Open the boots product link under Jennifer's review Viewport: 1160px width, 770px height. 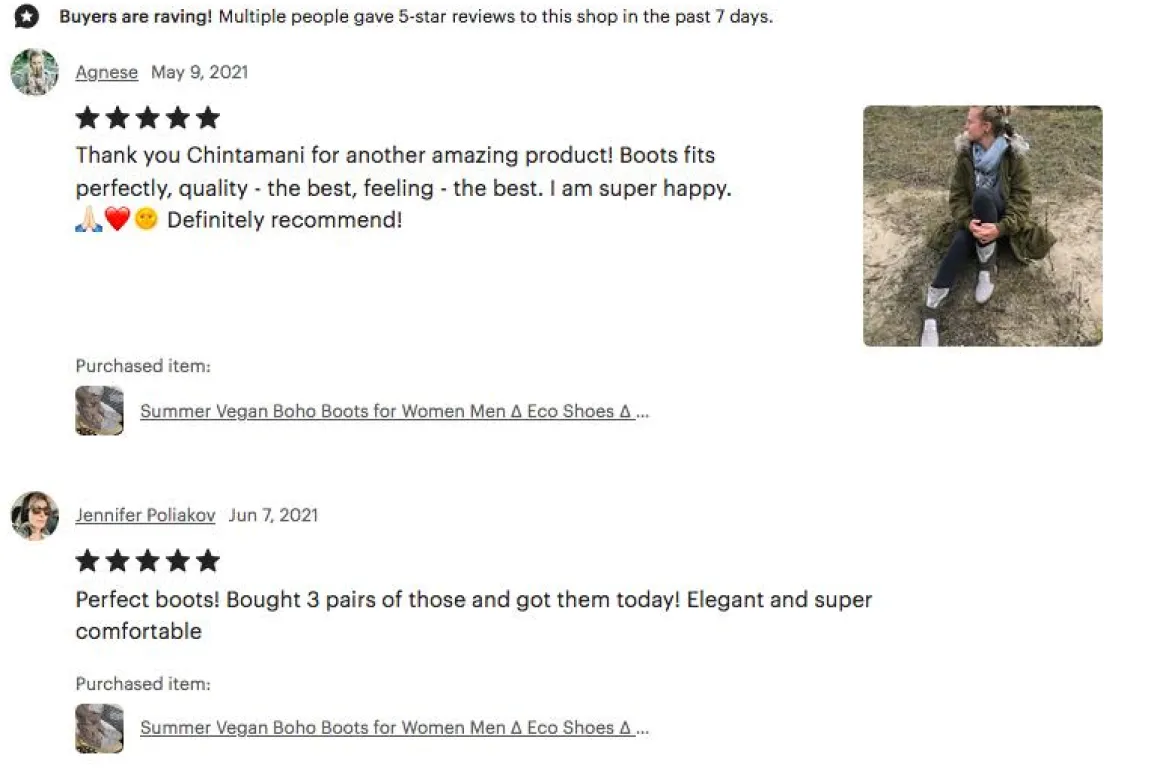(394, 728)
